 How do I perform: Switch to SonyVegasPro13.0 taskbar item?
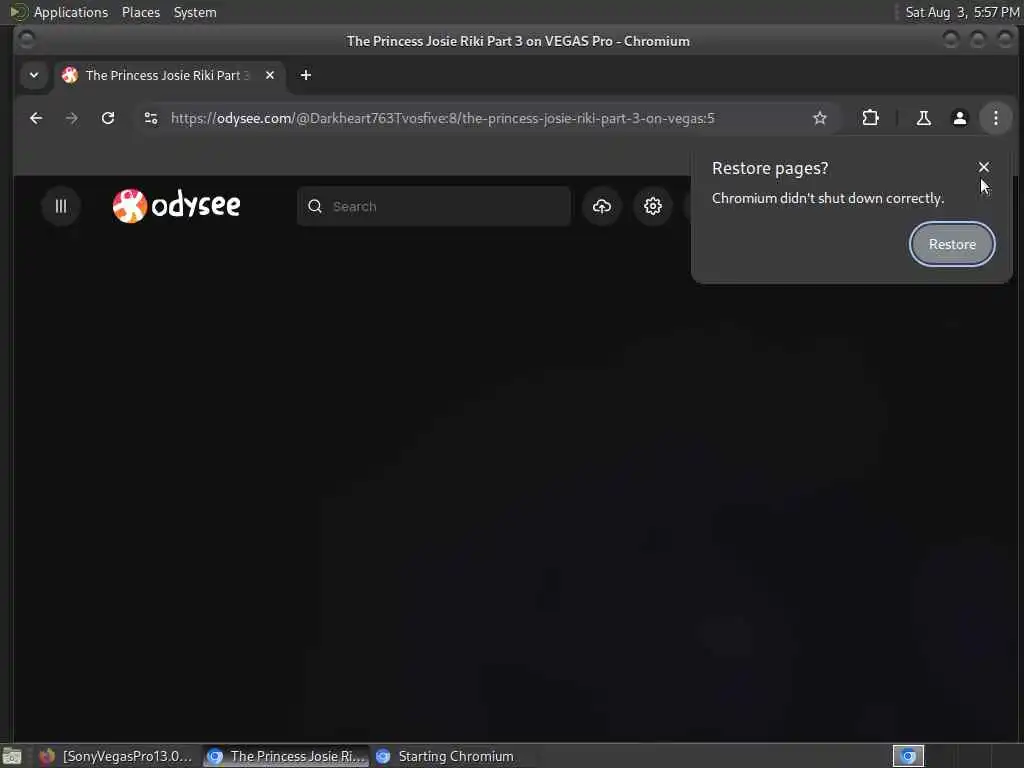tap(116, 756)
